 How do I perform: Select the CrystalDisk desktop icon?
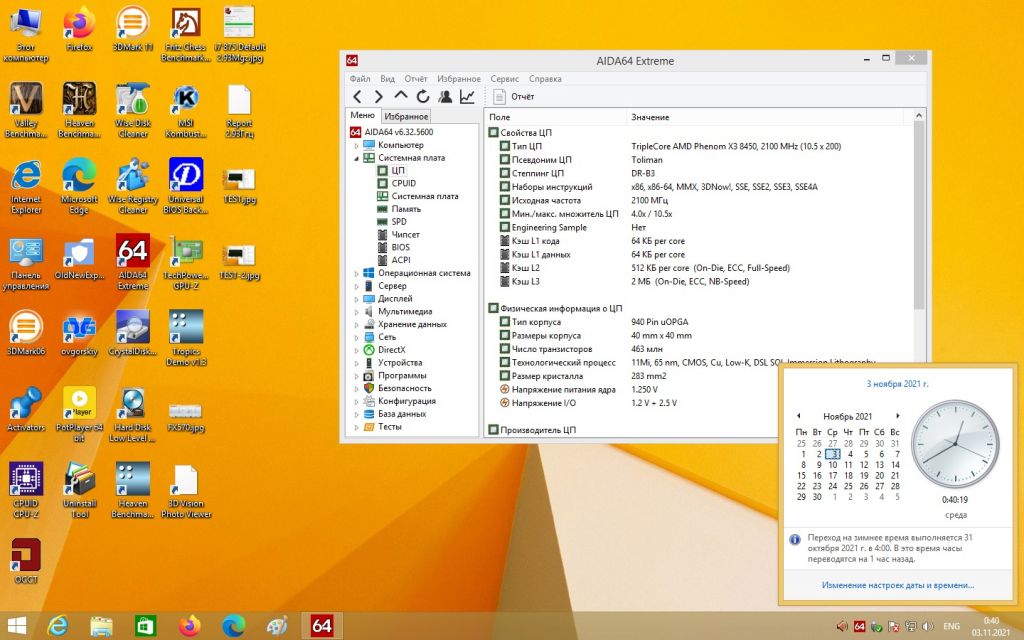pos(133,333)
